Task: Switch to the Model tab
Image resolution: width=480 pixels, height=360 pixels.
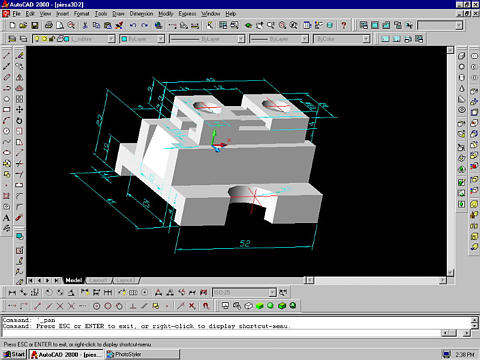Action: click(74, 280)
